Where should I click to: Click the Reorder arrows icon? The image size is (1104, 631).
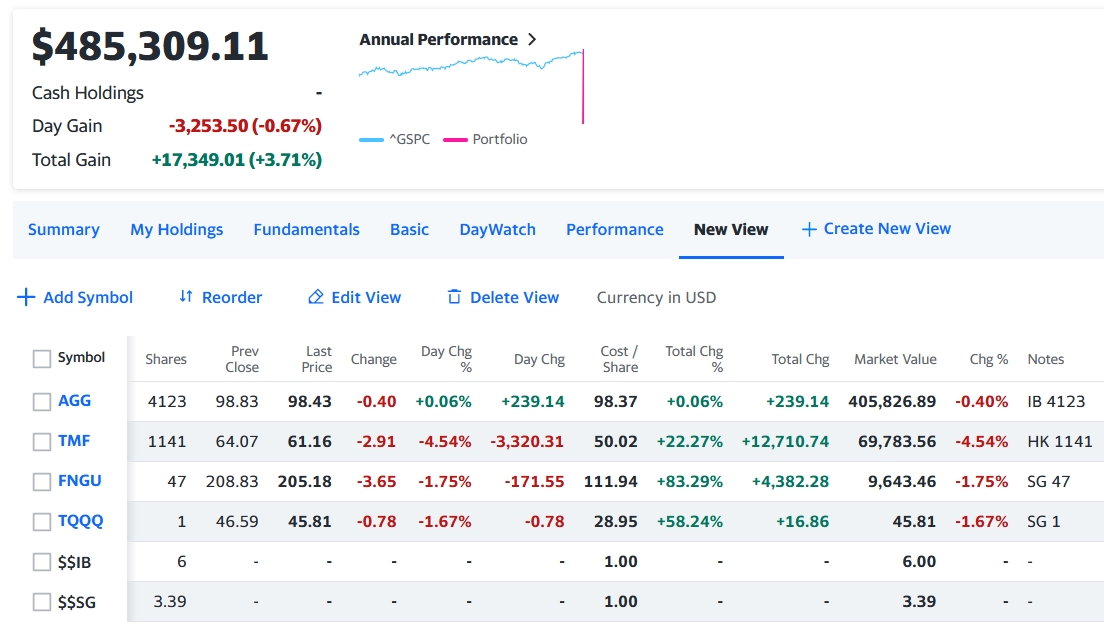click(x=185, y=297)
